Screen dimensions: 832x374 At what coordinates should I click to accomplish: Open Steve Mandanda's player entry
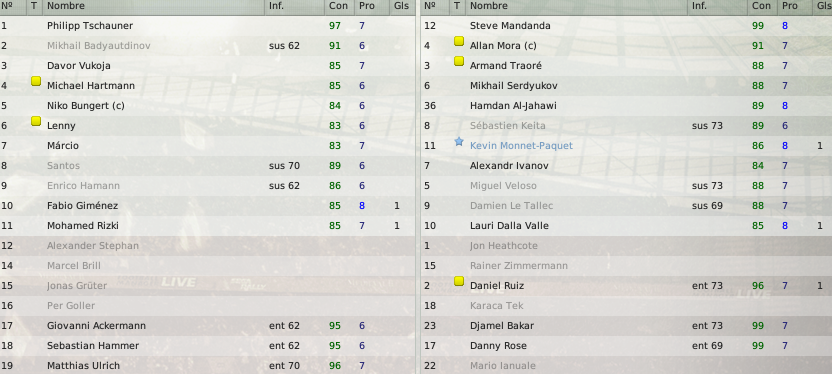(x=627, y=25)
